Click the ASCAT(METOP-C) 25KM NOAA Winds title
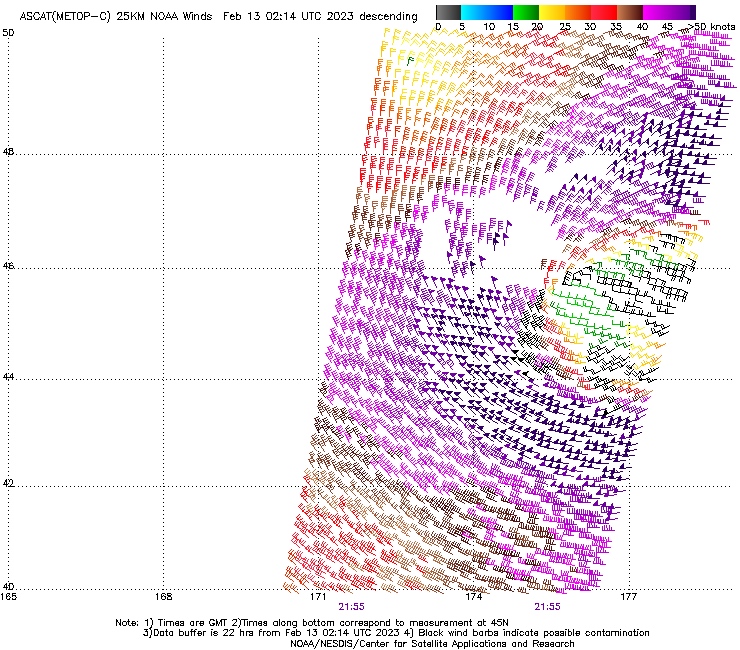 (x=116, y=17)
